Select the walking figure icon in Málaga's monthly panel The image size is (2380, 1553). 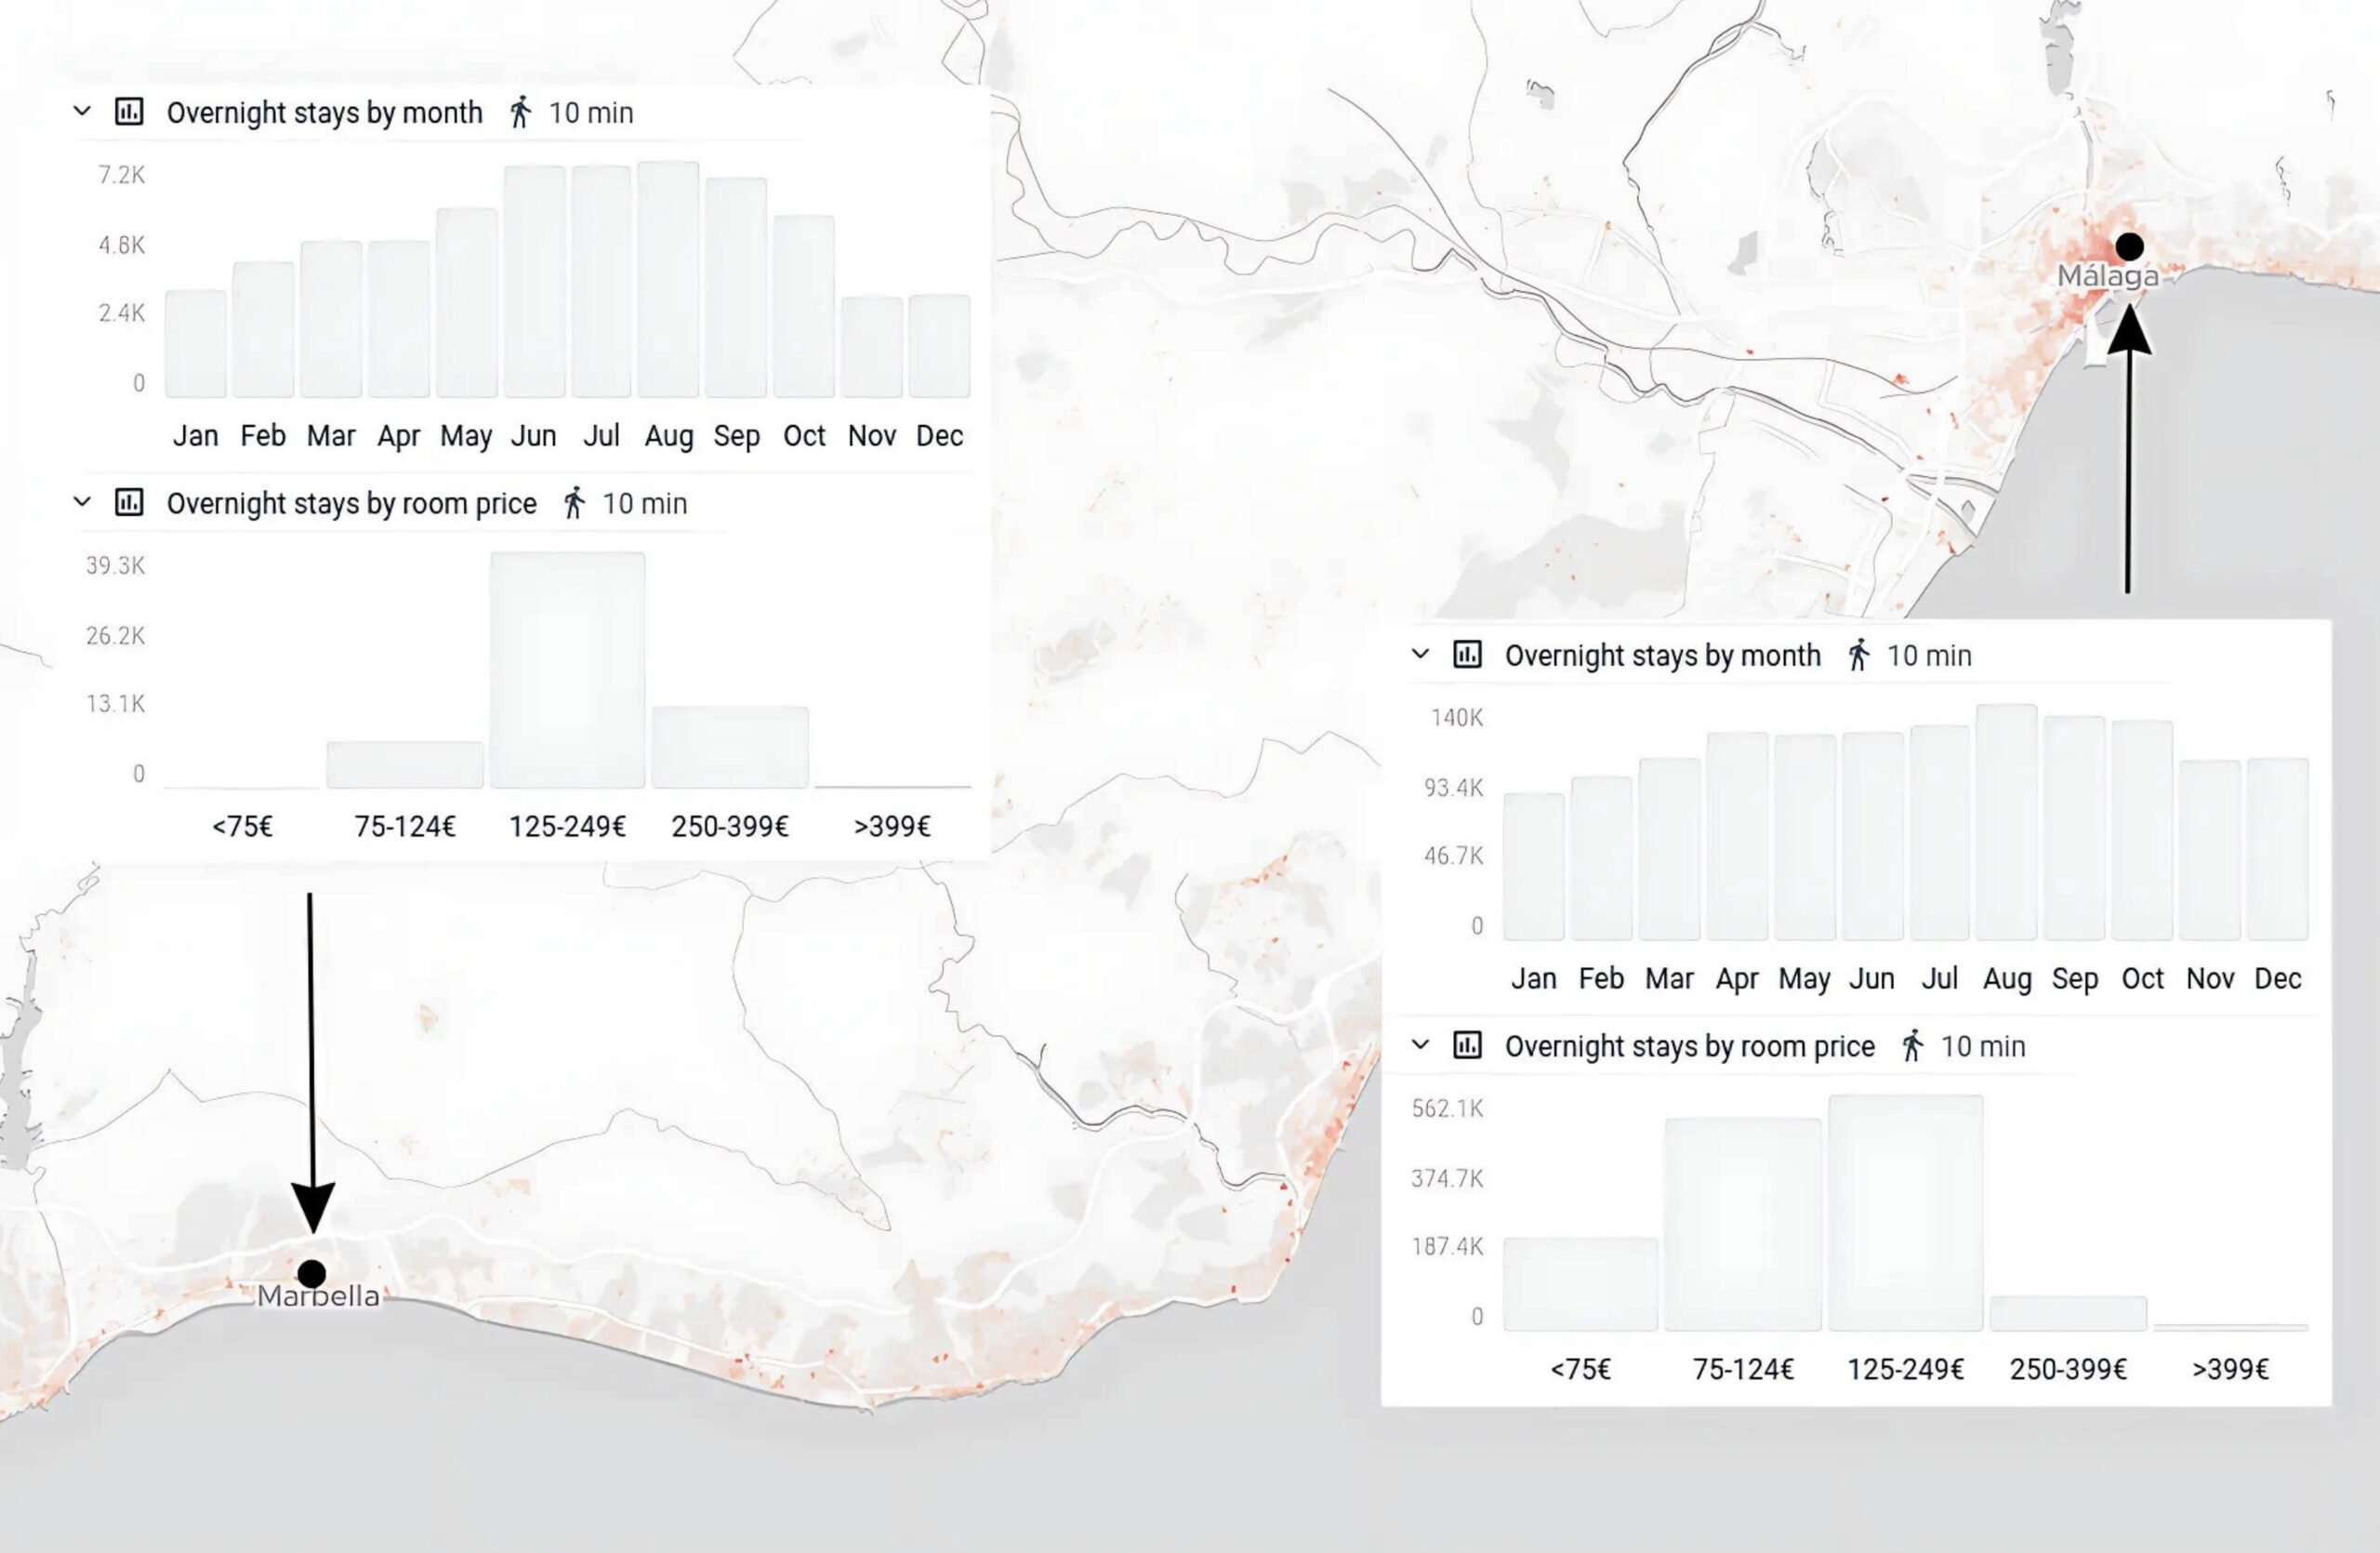pos(1860,656)
